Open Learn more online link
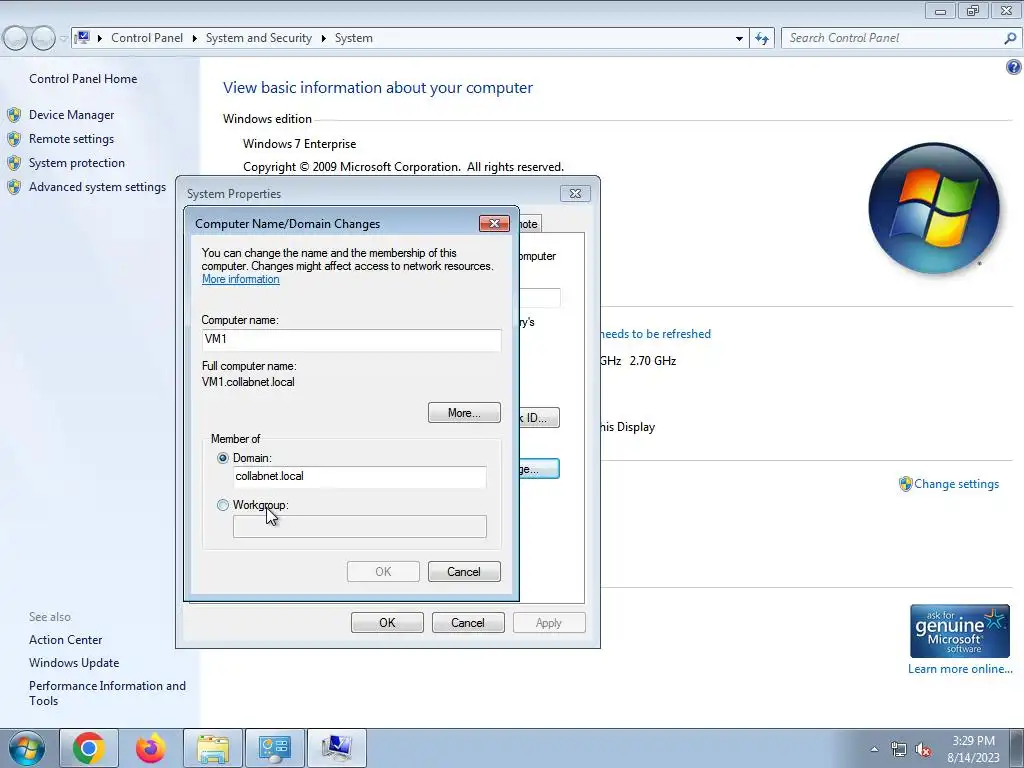This screenshot has height=768, width=1024. (x=960, y=669)
